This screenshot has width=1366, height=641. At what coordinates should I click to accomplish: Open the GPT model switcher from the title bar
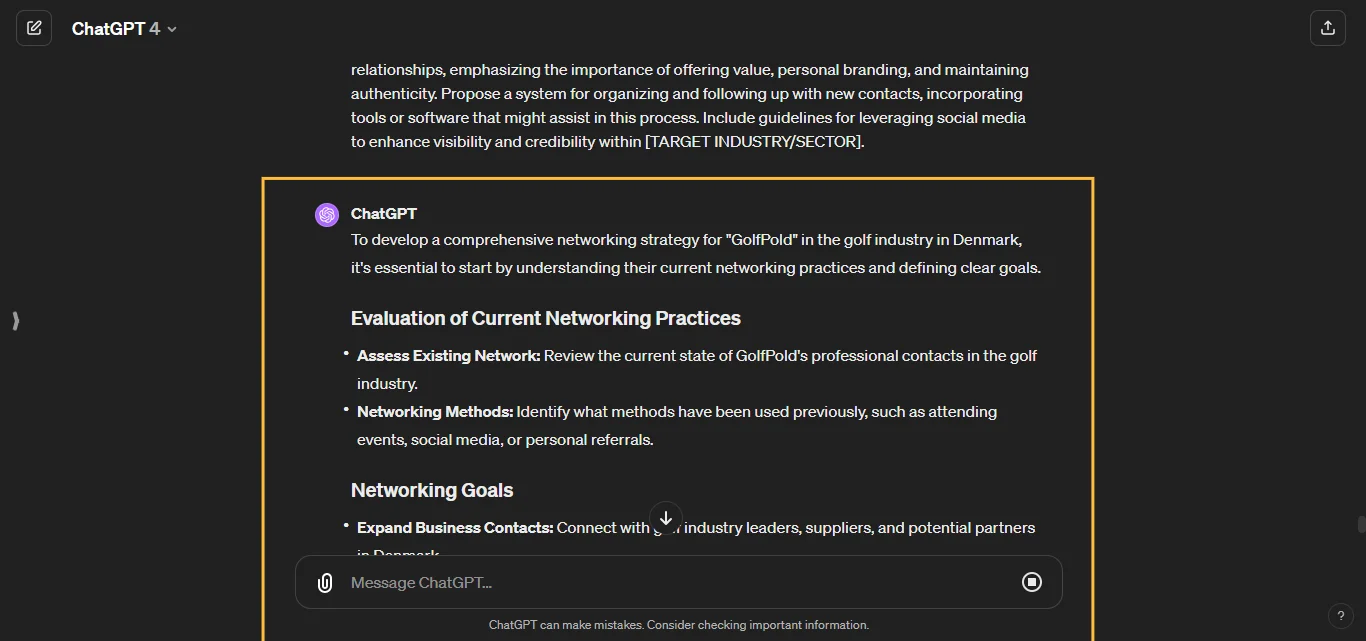[x=124, y=28]
